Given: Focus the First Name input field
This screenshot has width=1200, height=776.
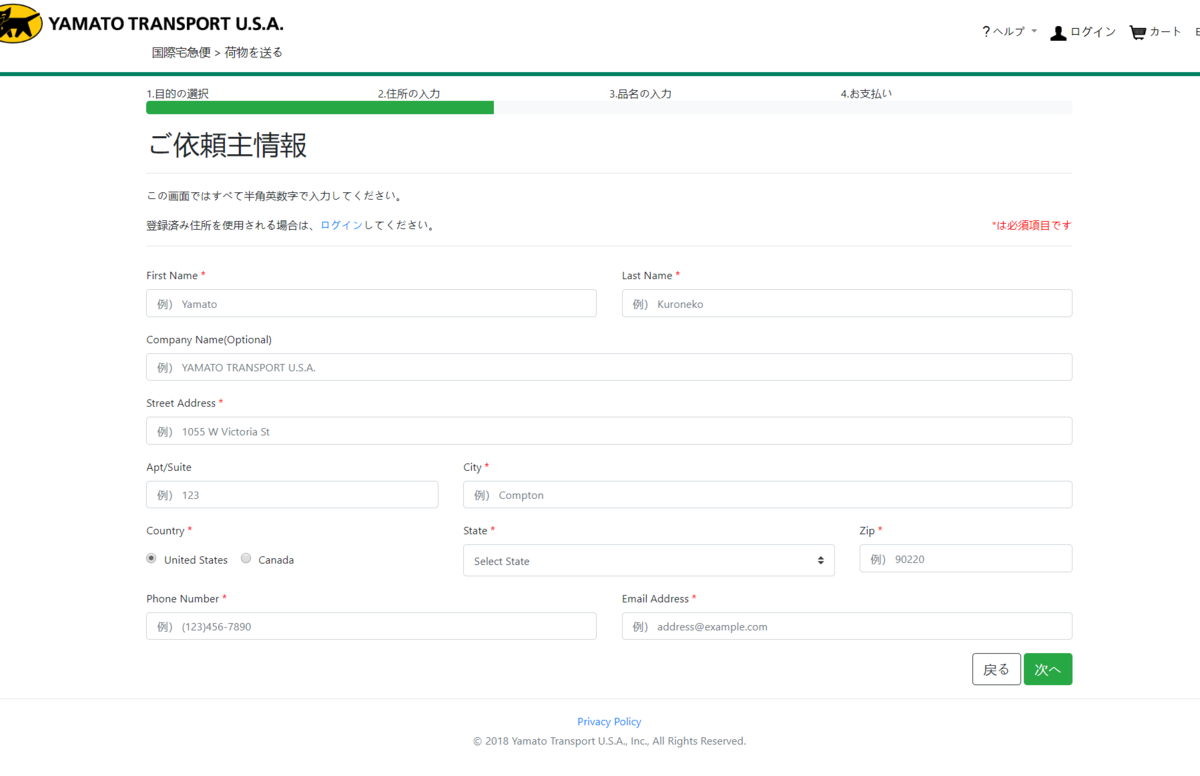Looking at the screenshot, I should (x=371, y=303).
